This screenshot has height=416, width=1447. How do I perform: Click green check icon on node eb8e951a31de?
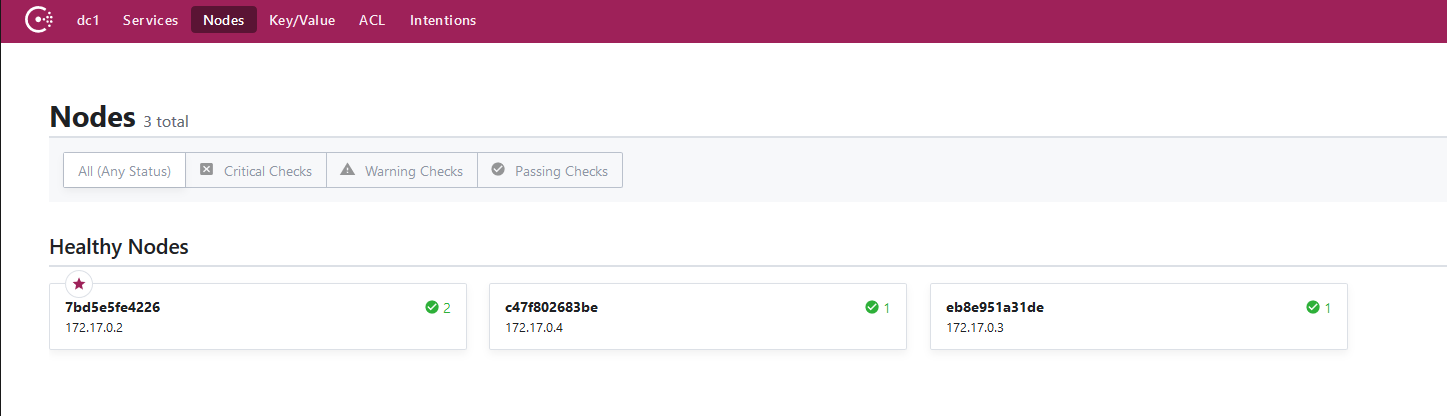1313,308
